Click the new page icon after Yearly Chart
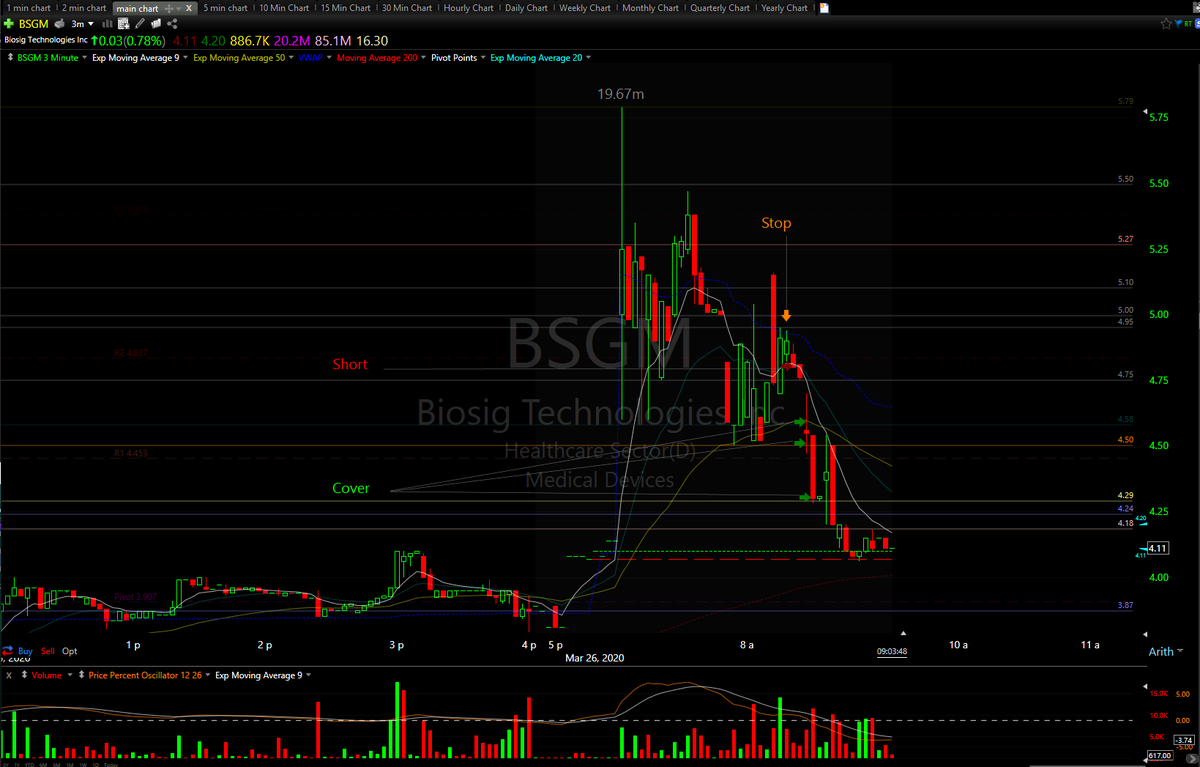This screenshot has height=767, width=1200. (x=824, y=8)
